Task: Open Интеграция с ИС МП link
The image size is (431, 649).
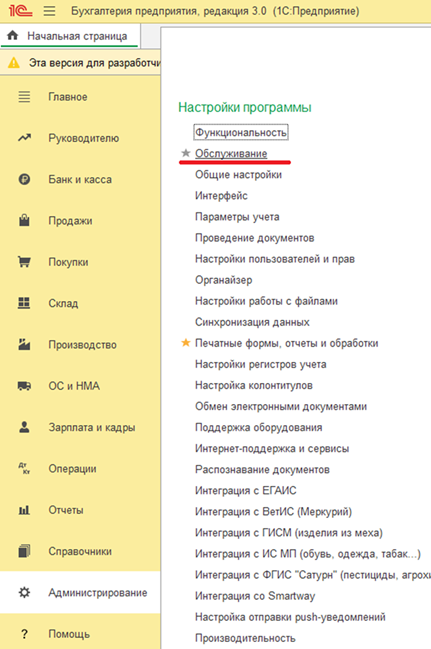Action: (x=308, y=554)
